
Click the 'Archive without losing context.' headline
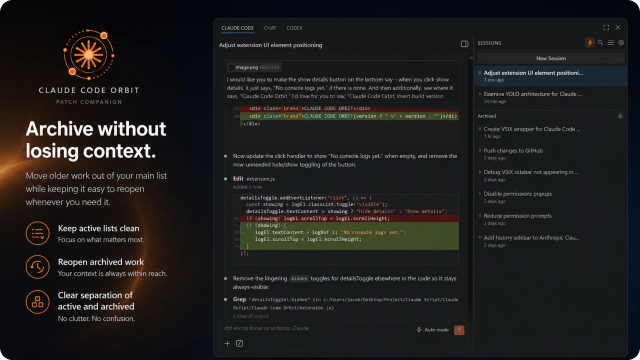(x=96, y=140)
